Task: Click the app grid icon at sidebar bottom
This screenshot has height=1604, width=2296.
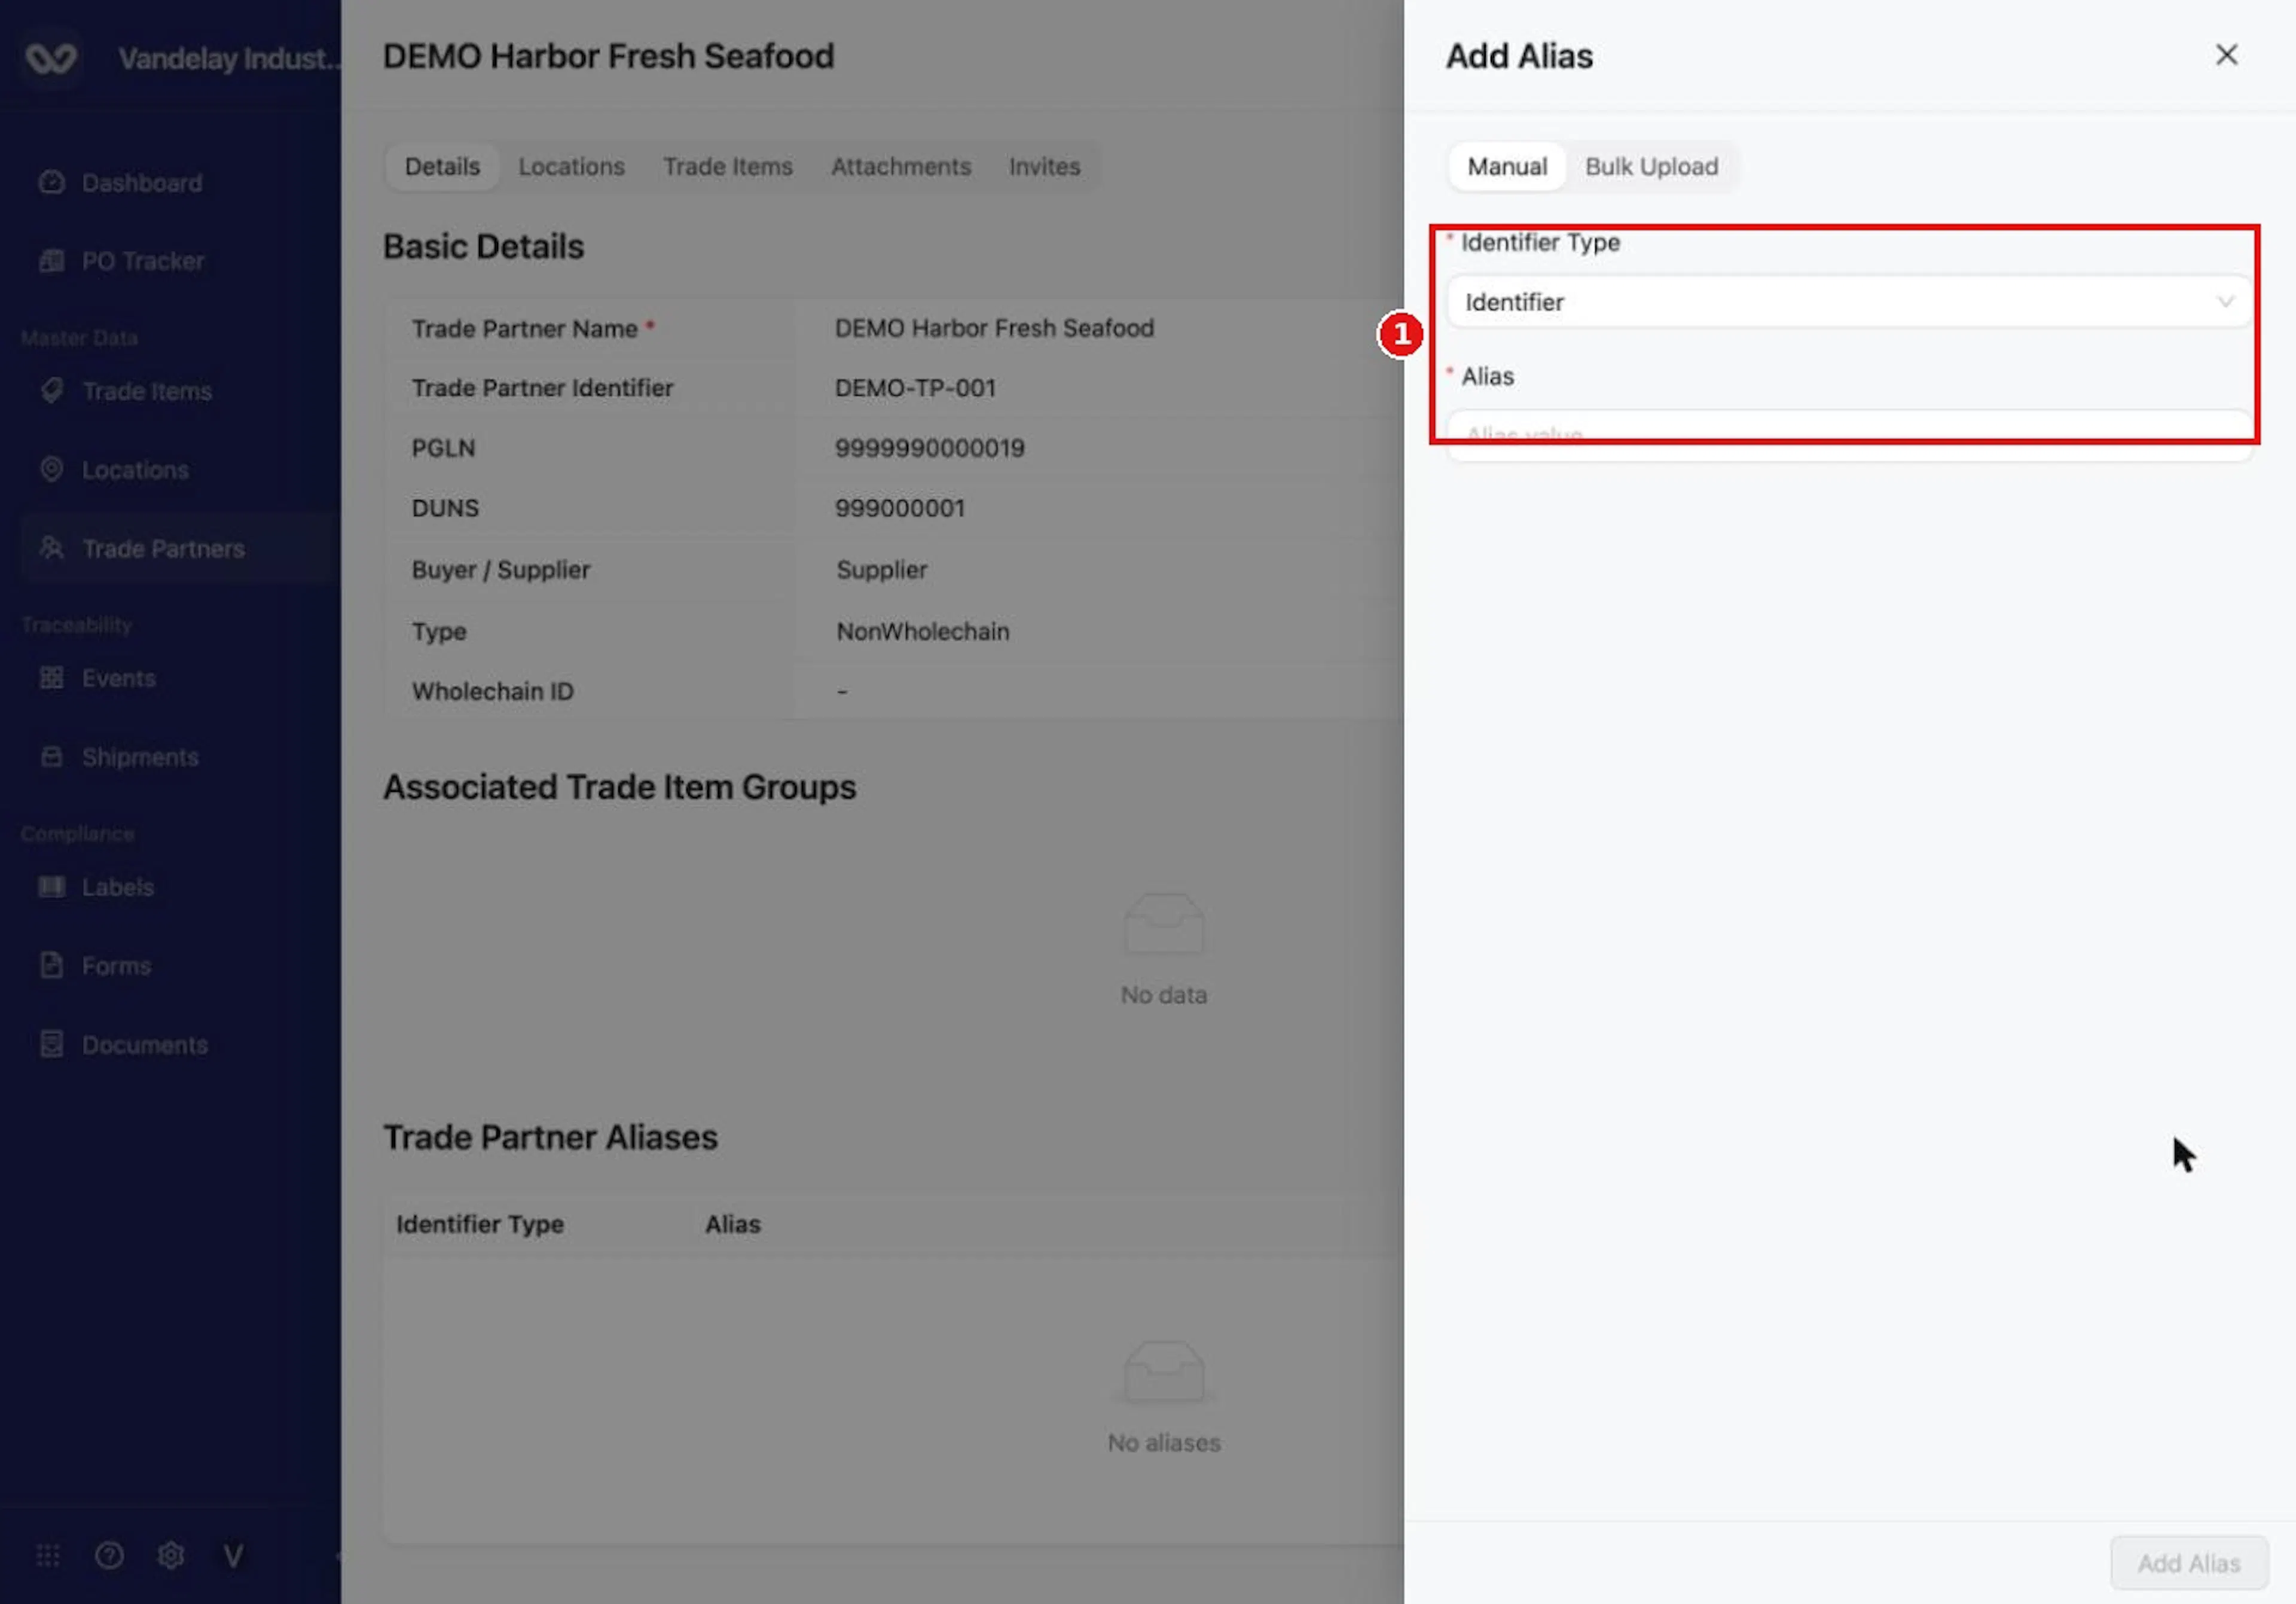Action: coord(48,1555)
